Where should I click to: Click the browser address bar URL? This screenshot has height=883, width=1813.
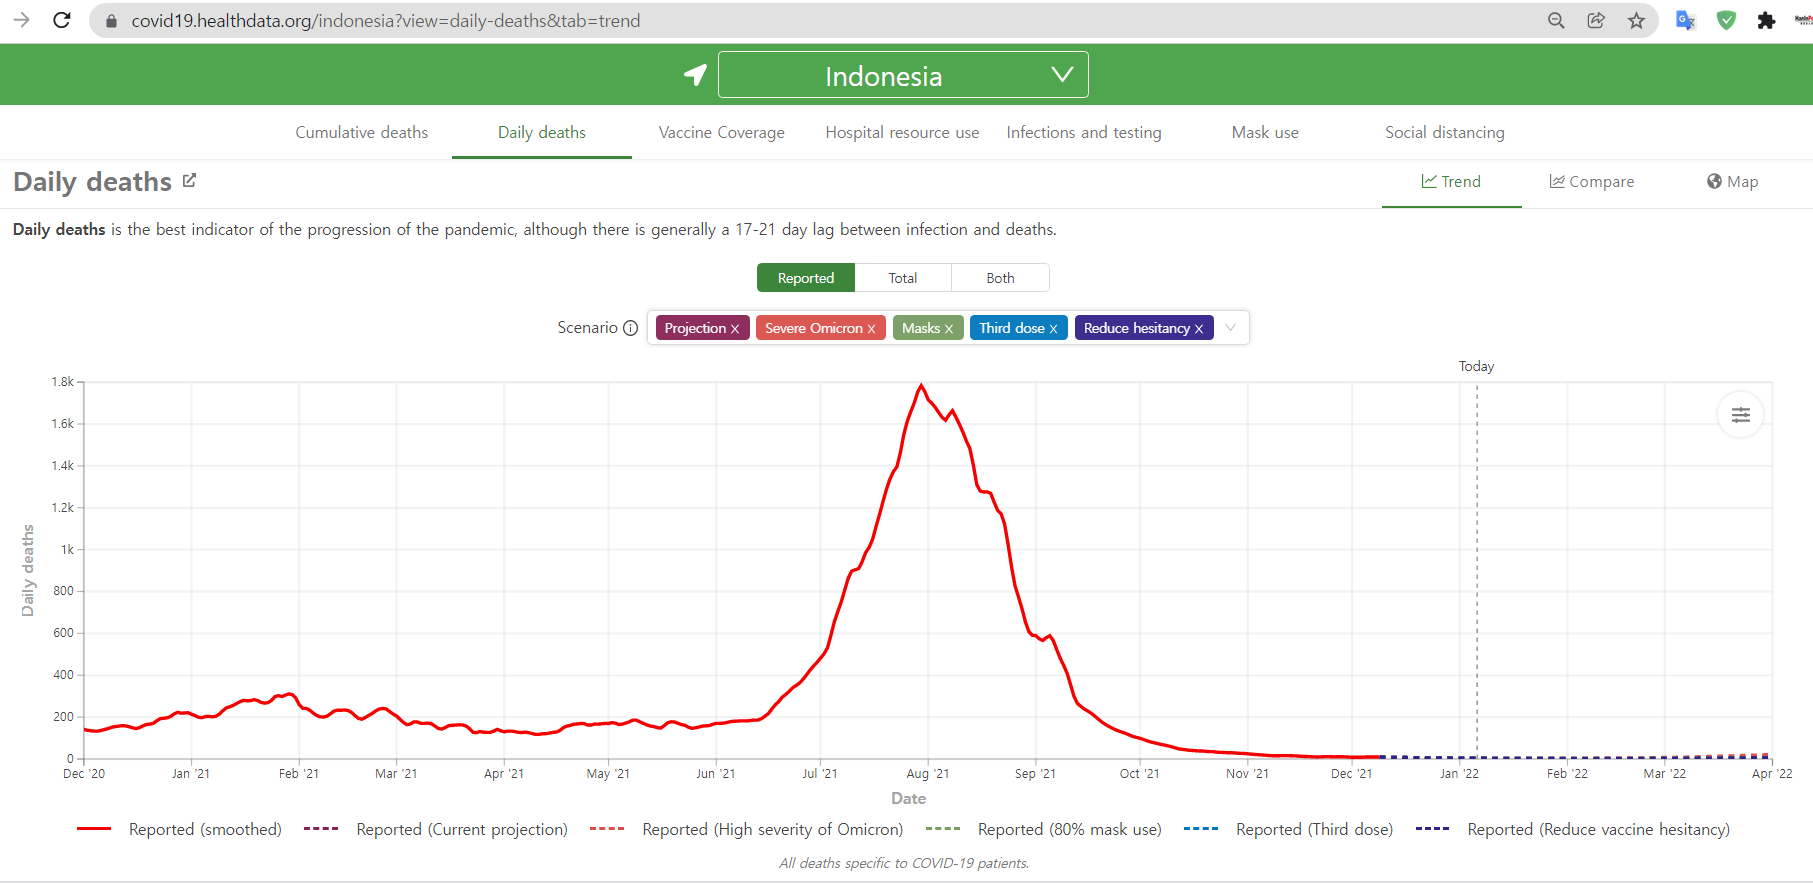[386, 20]
